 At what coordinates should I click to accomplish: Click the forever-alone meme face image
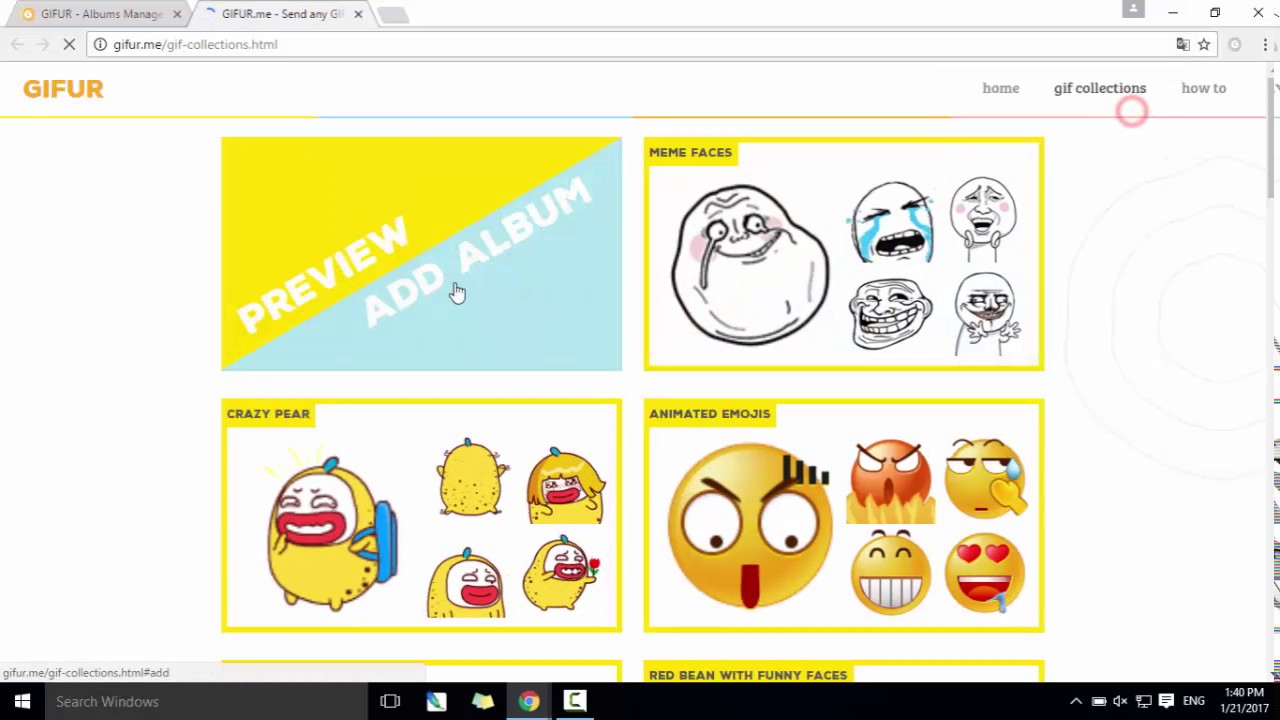point(751,266)
